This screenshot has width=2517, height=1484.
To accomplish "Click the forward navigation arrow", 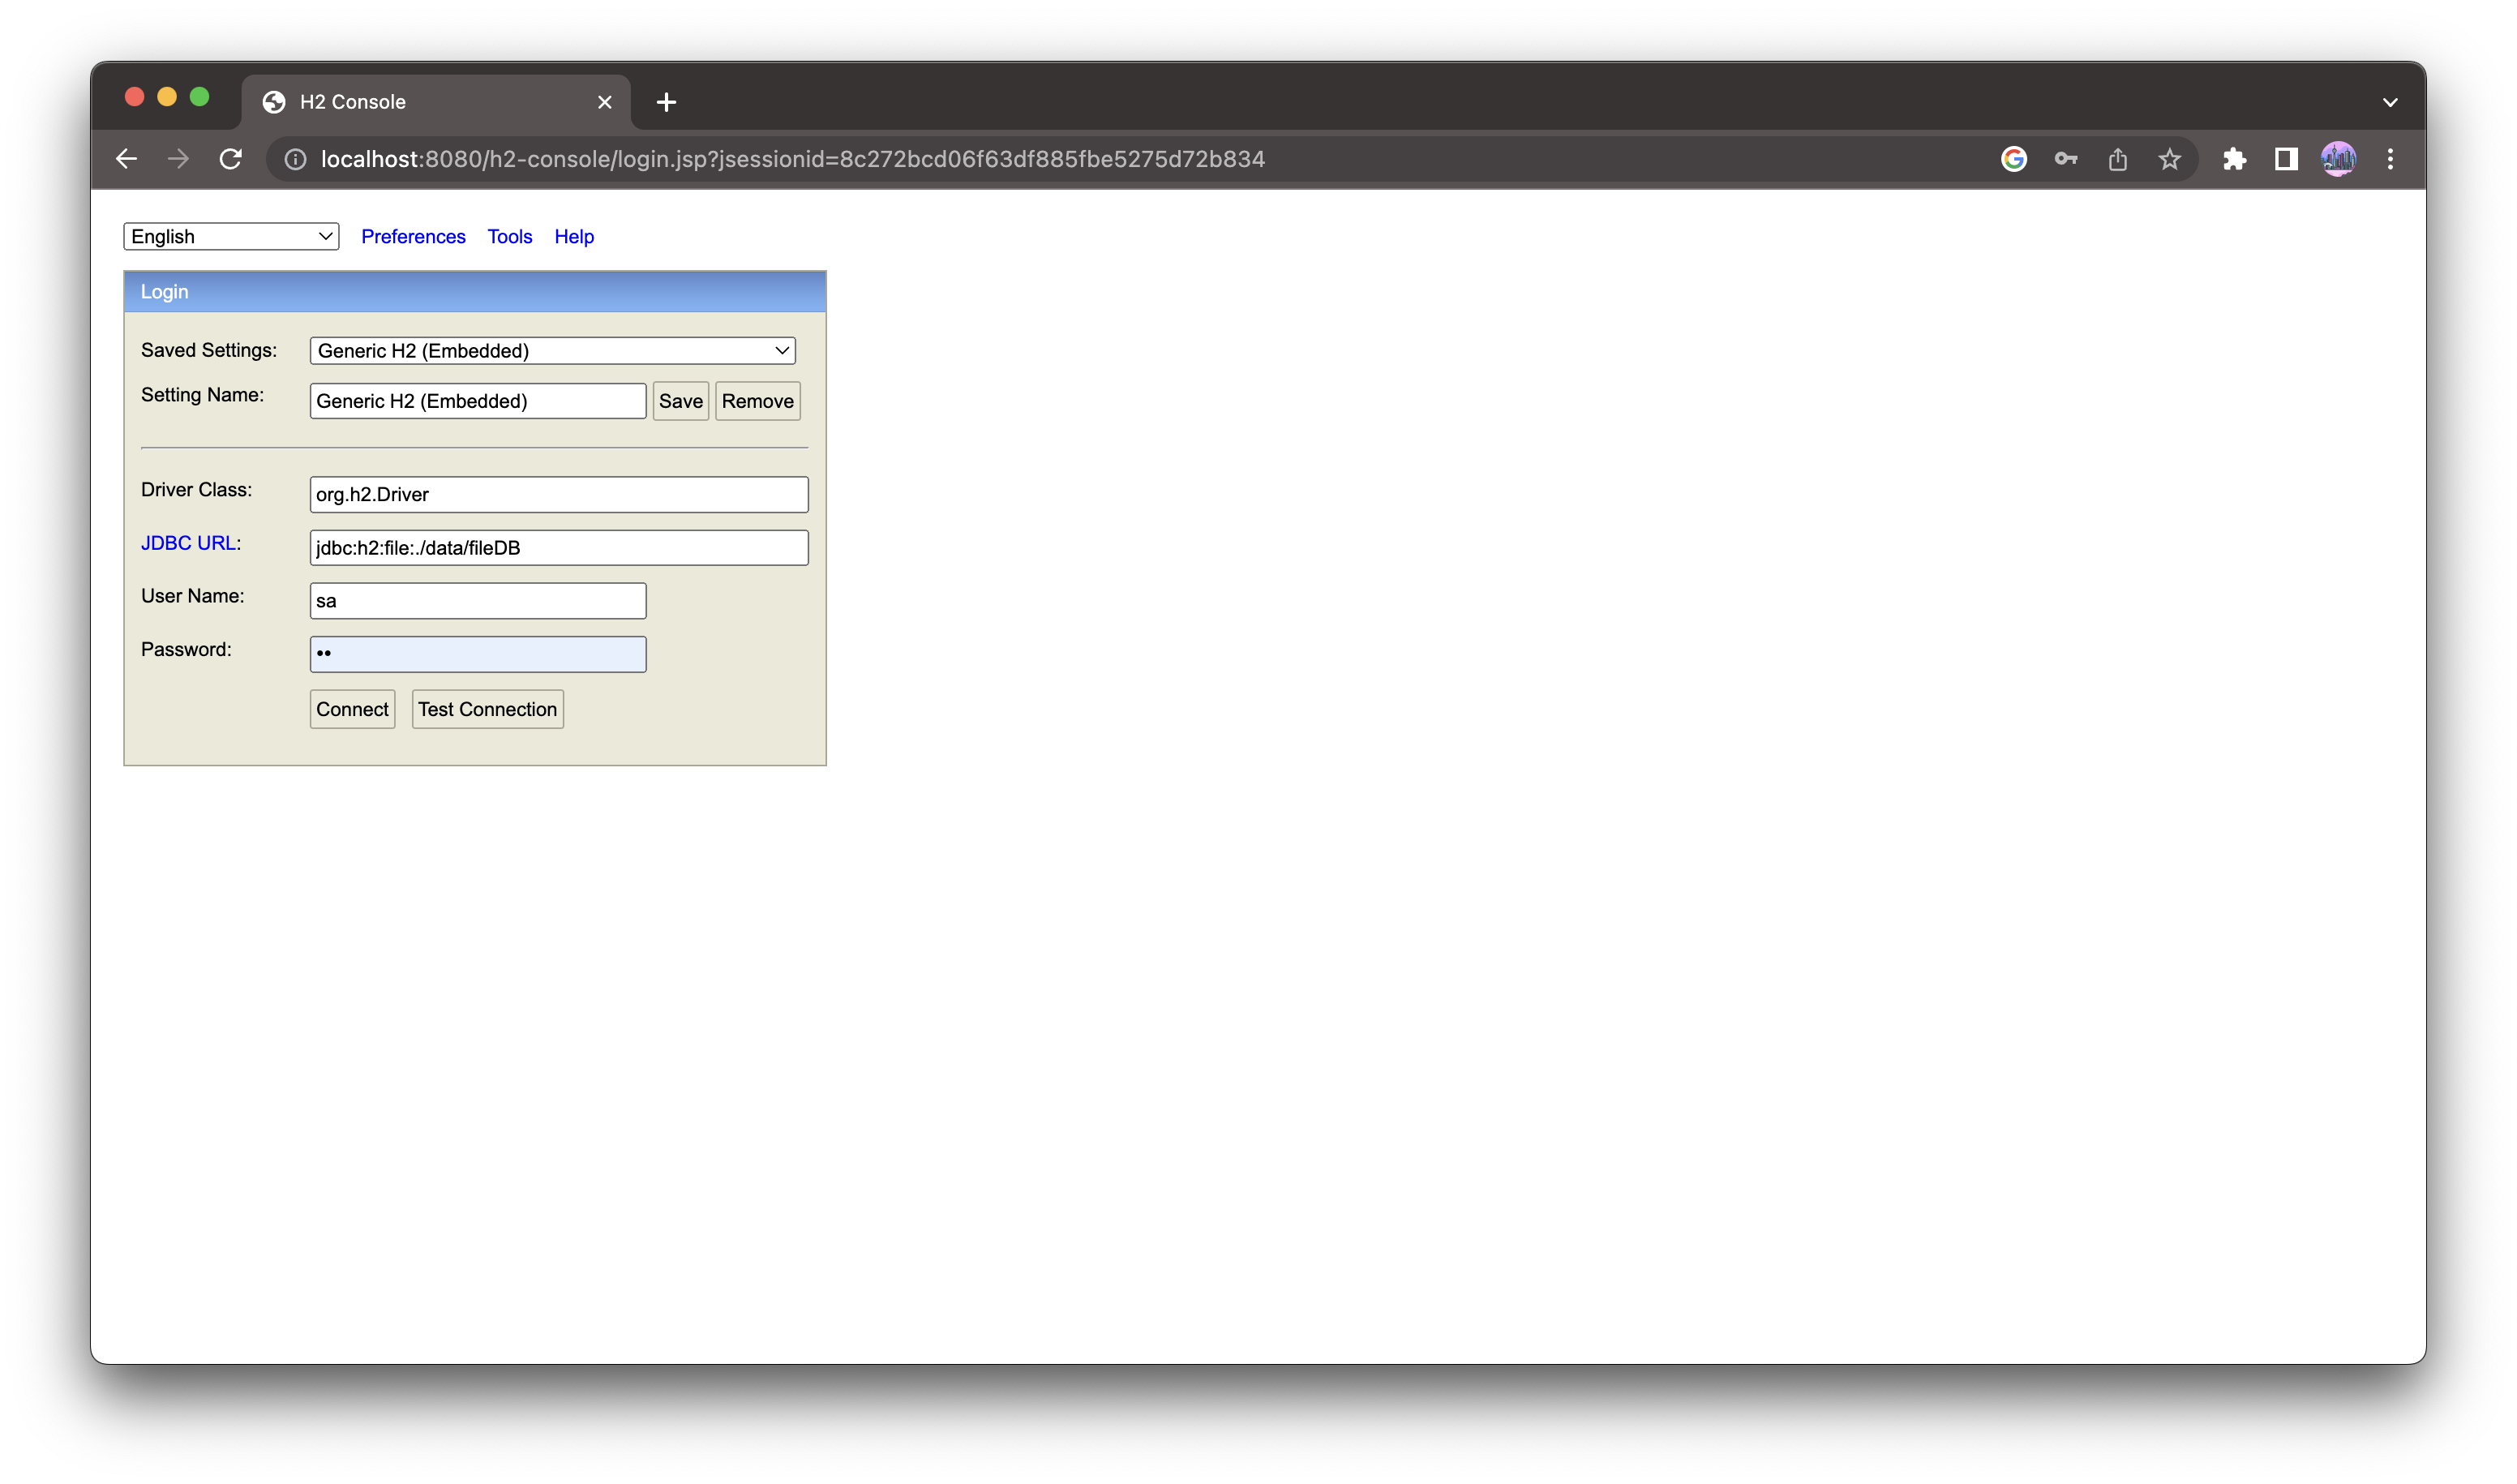I will coord(177,159).
